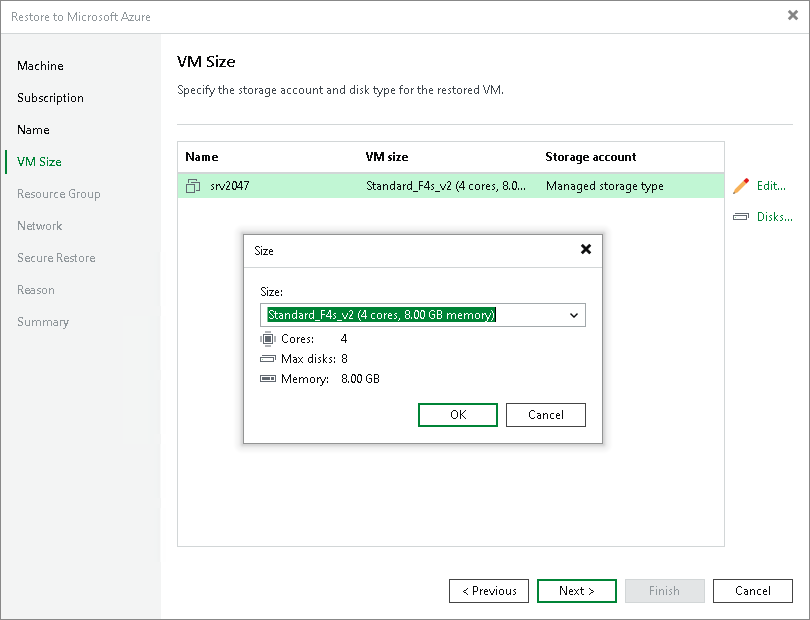Click the Cores processor icon

pyautogui.click(x=268, y=339)
